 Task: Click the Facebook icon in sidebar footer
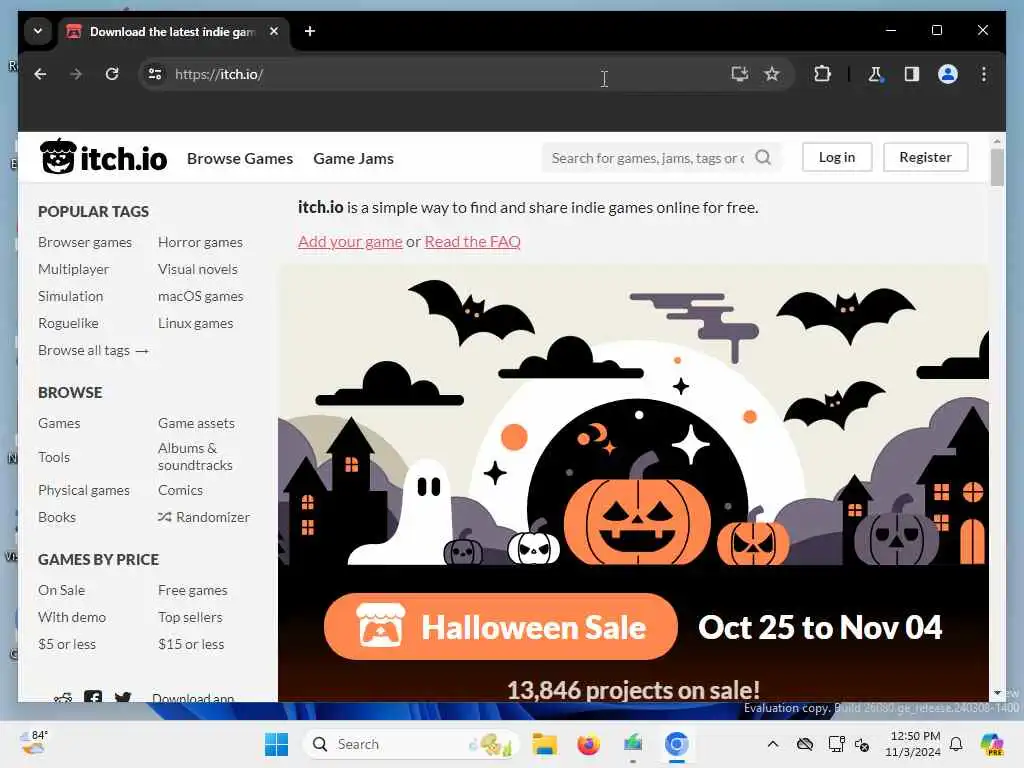(93, 697)
